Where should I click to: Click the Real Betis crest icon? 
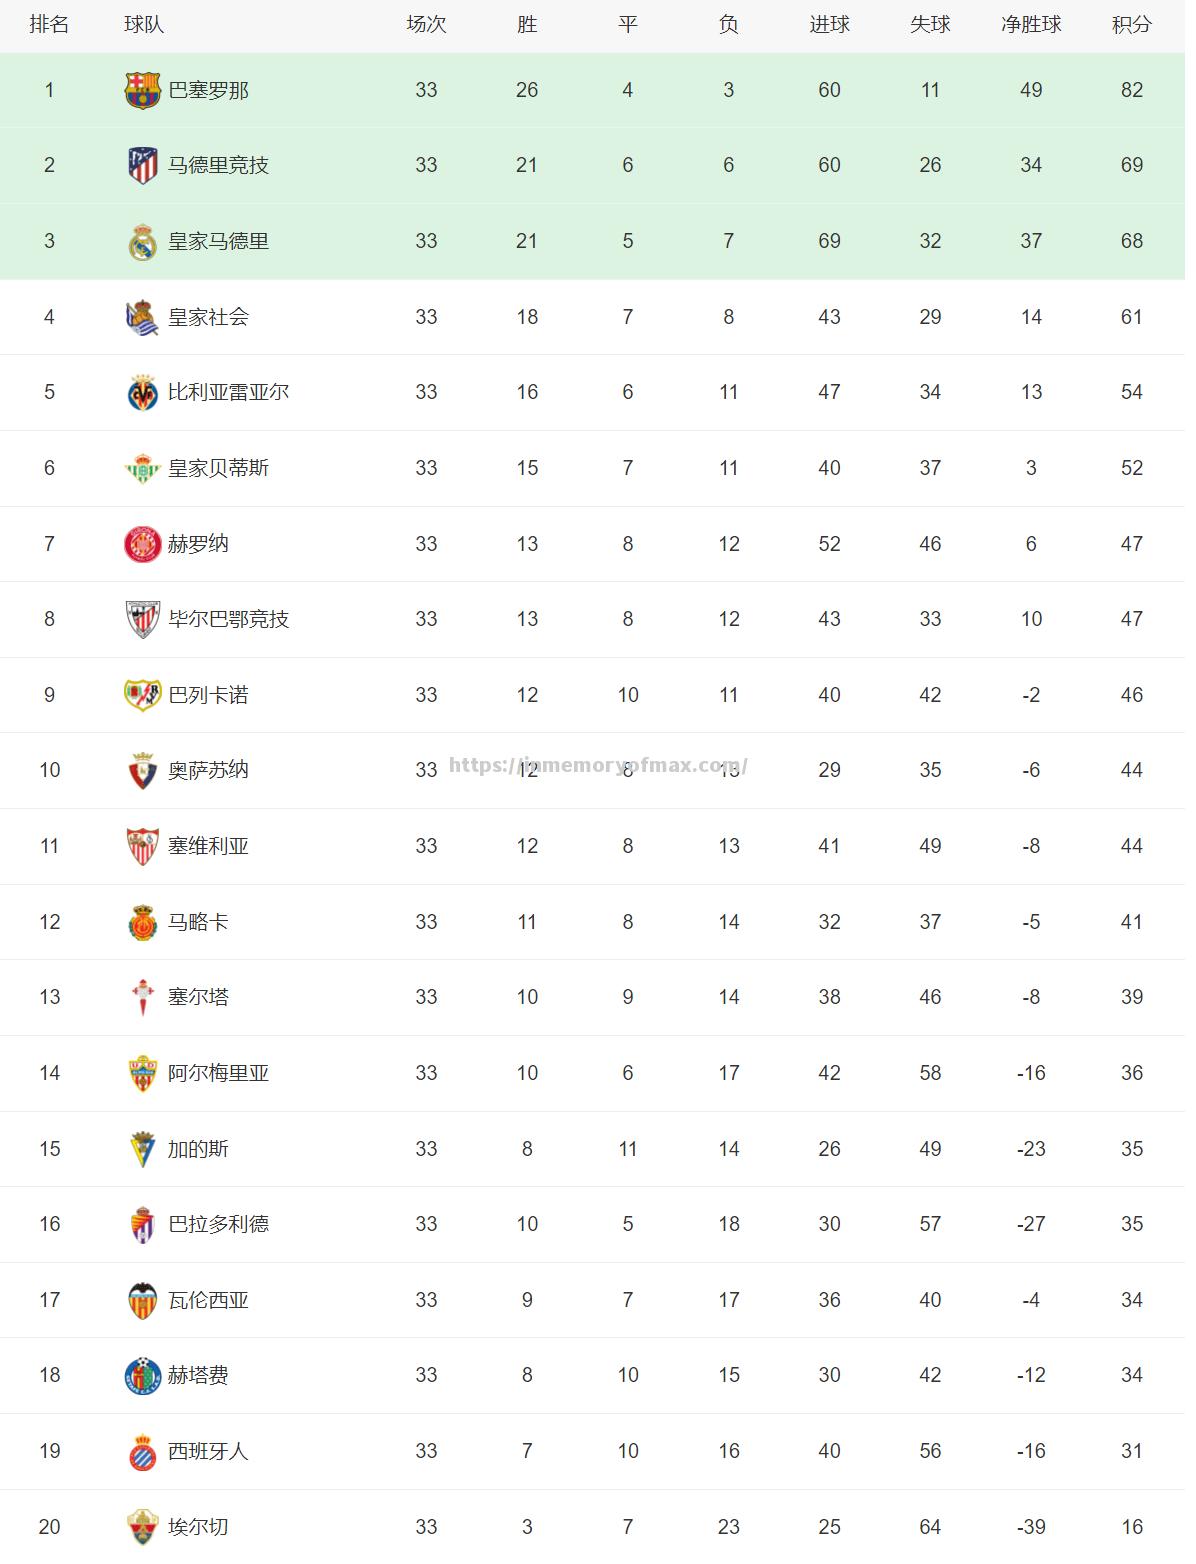[143, 468]
